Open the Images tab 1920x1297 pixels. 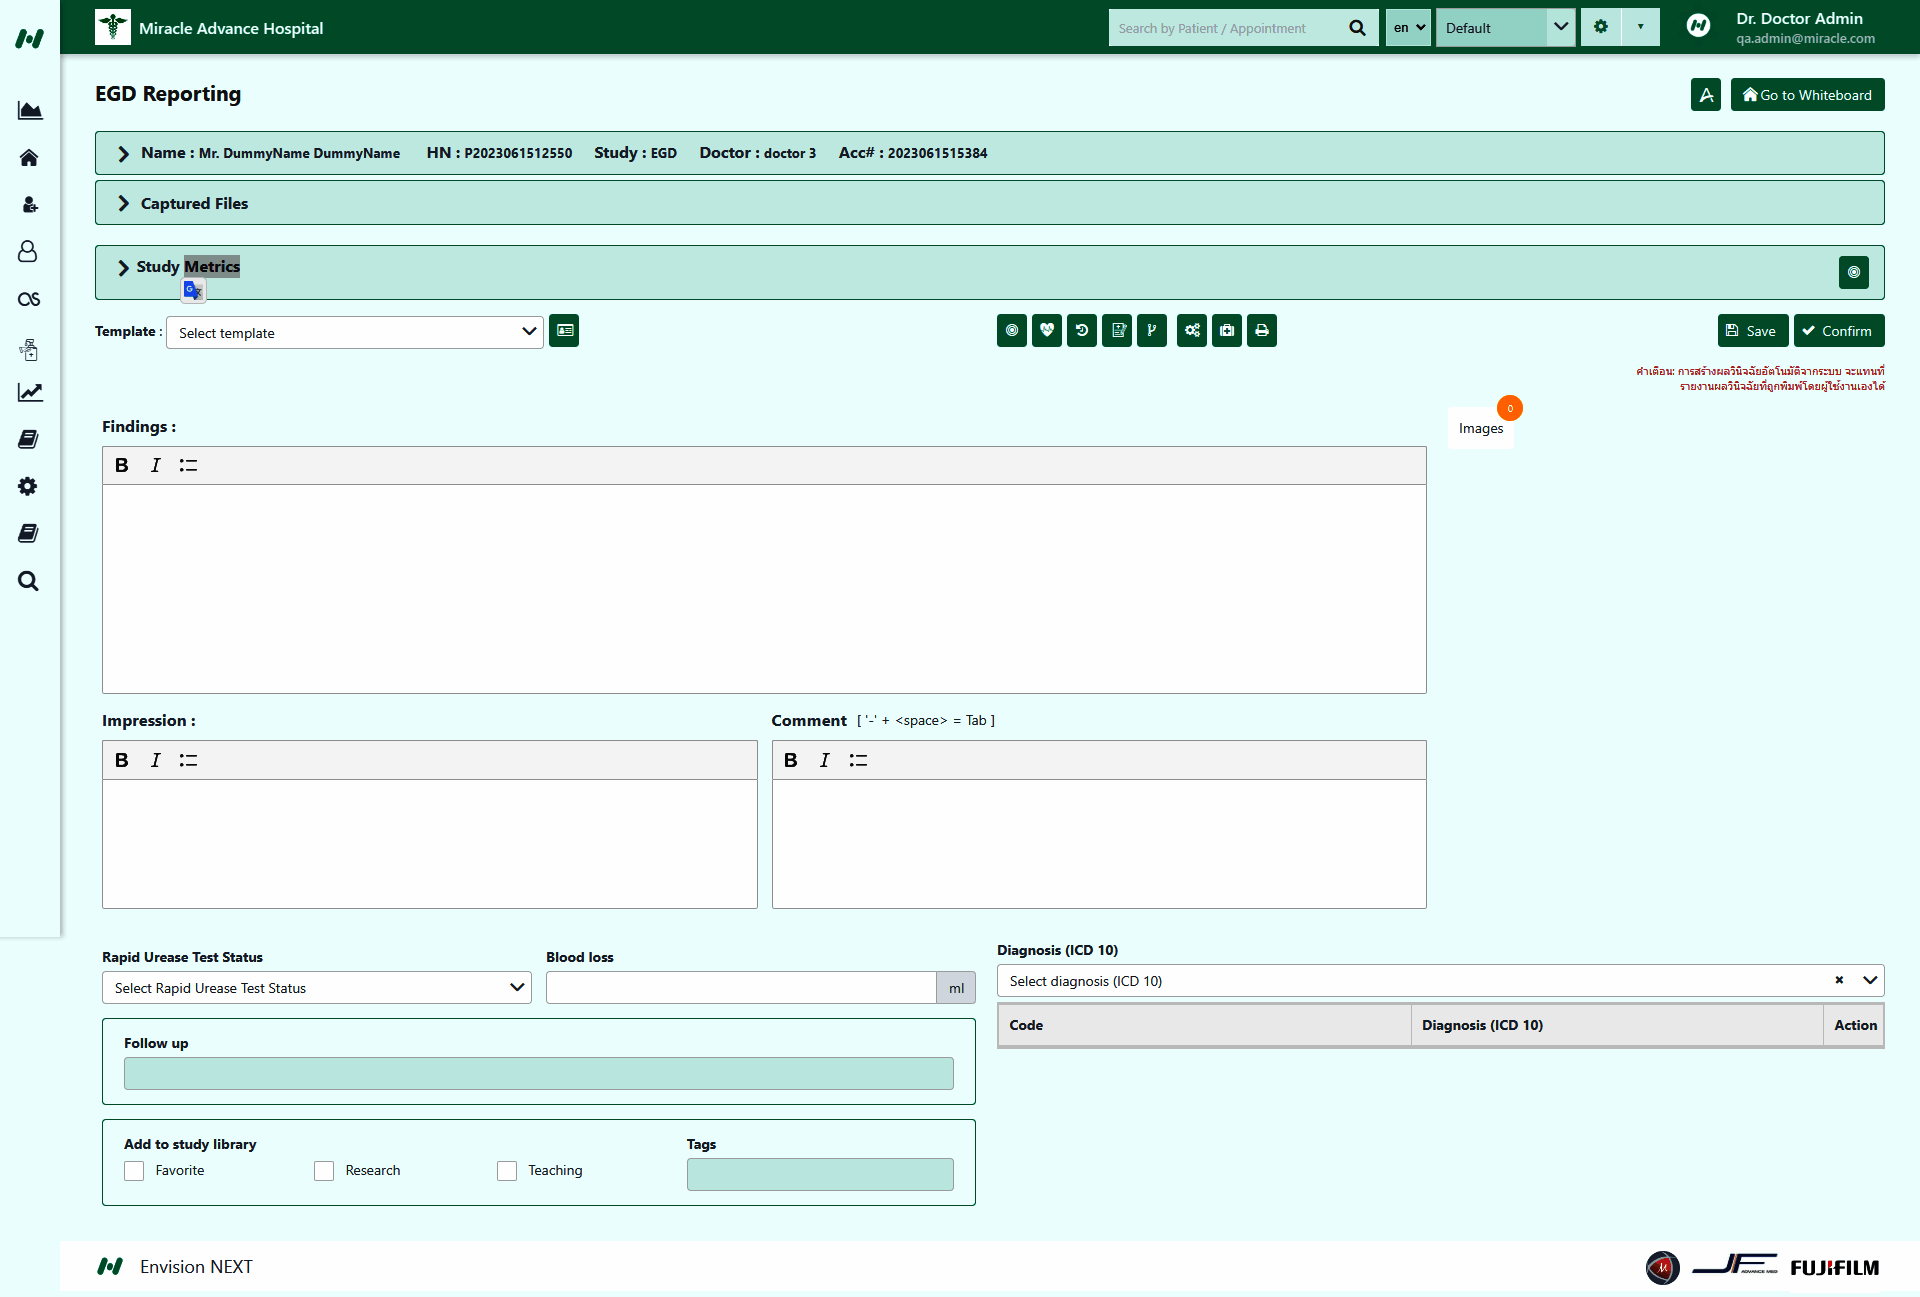click(x=1480, y=428)
